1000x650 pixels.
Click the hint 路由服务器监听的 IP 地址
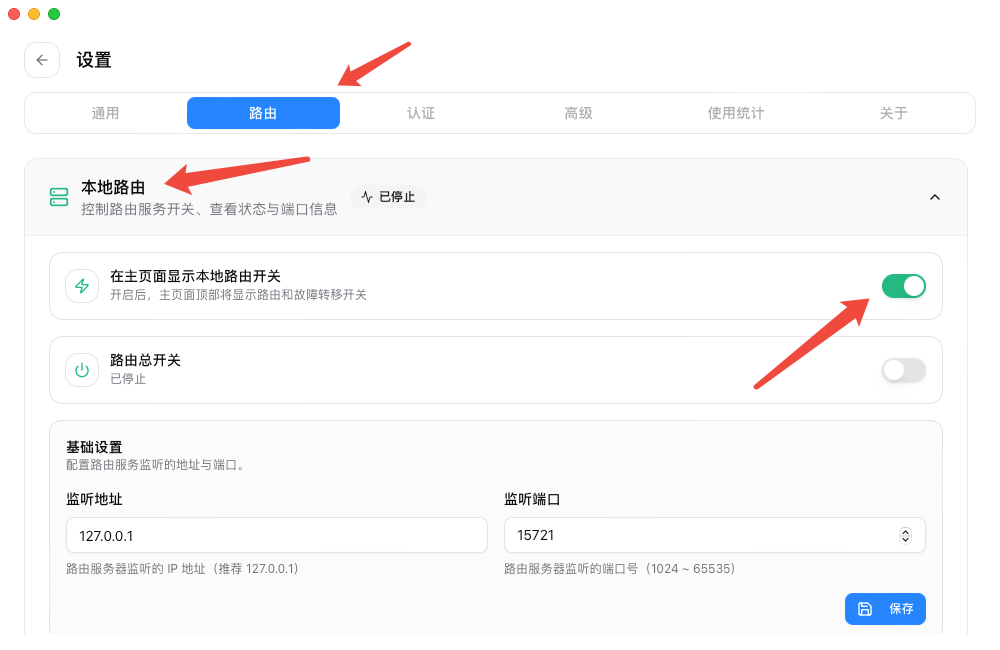pos(182,569)
